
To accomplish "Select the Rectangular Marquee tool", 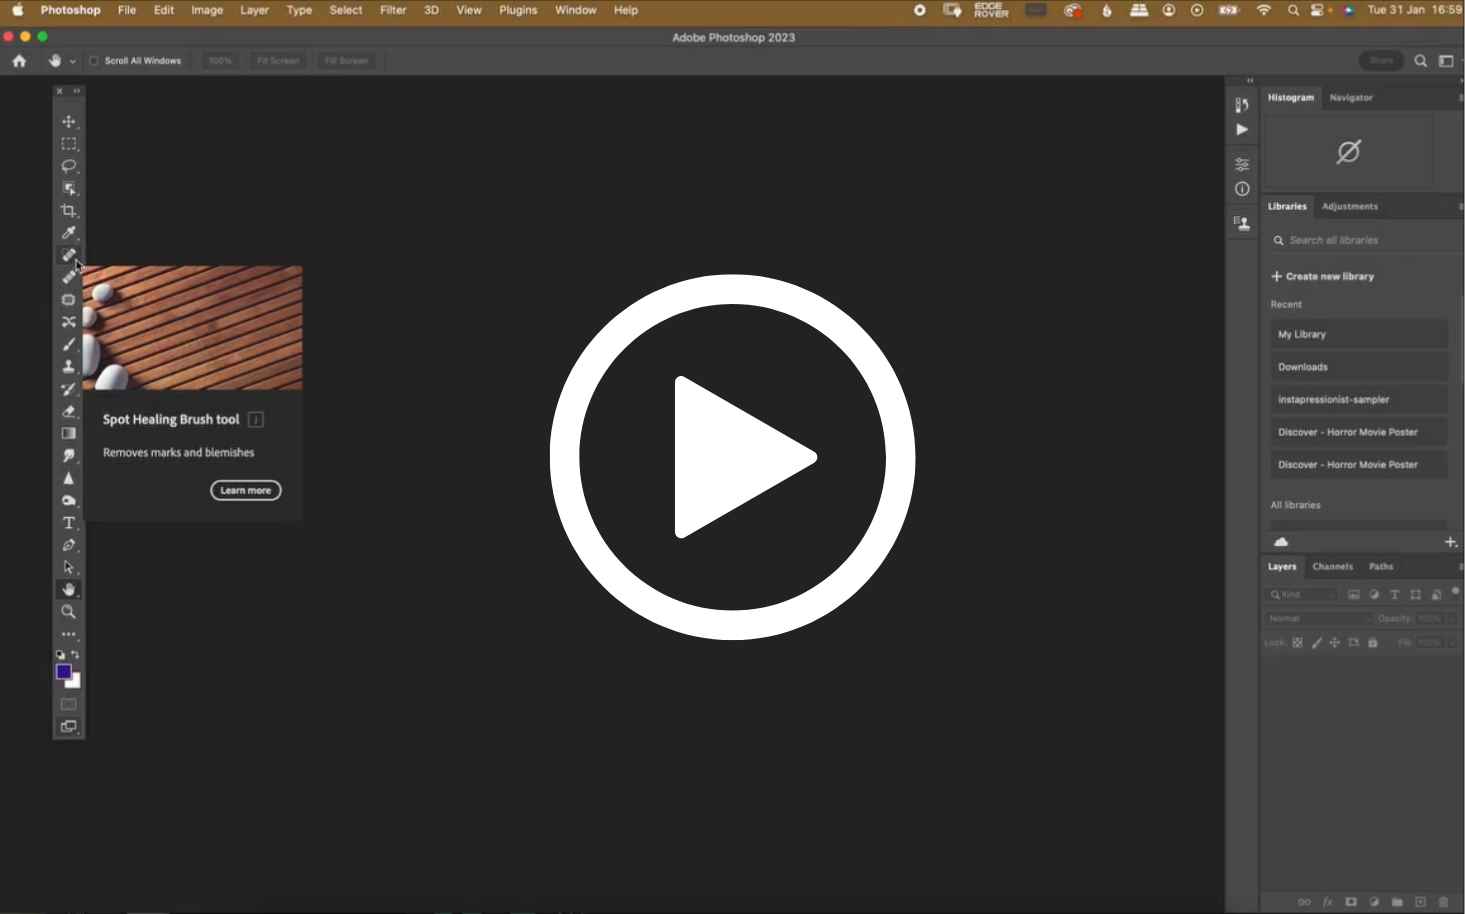I will [68, 144].
